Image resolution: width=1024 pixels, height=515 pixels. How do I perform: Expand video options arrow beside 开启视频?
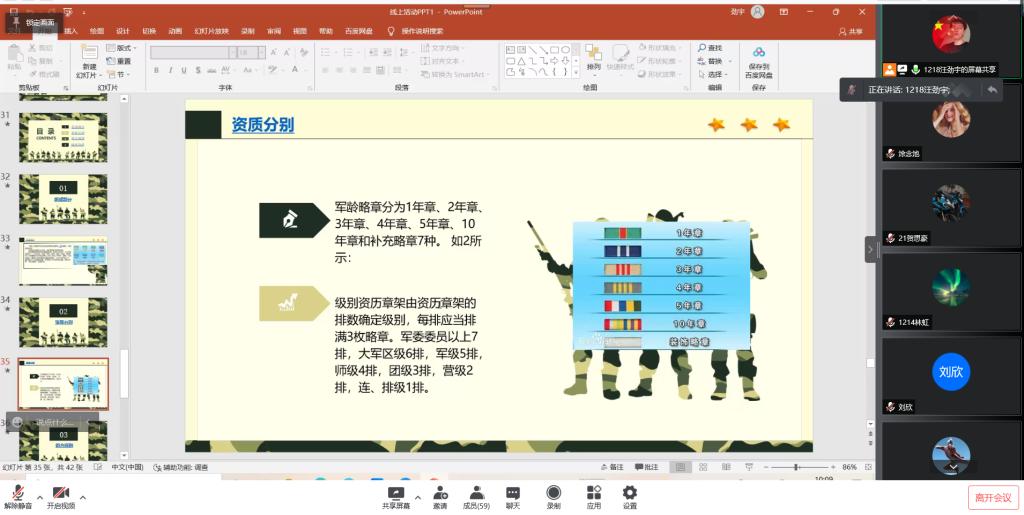[82, 497]
